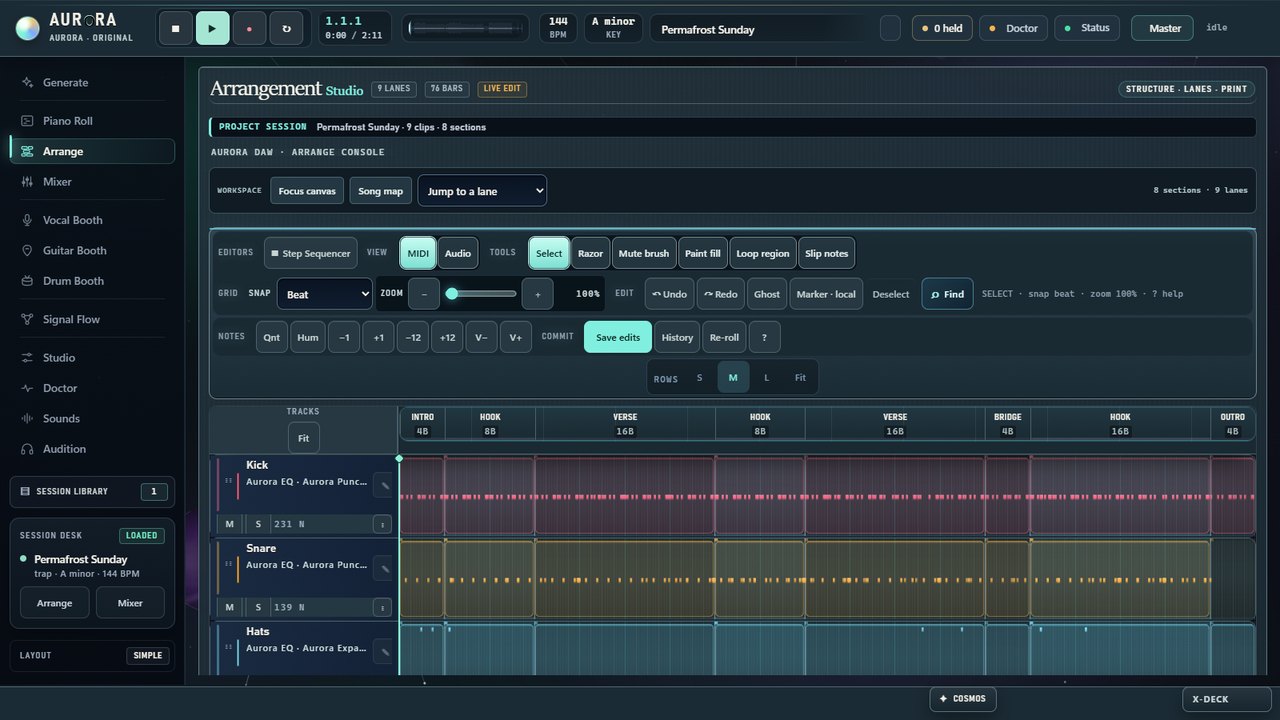Arm recording with the red record button
The image size is (1280, 720).
coord(249,28)
